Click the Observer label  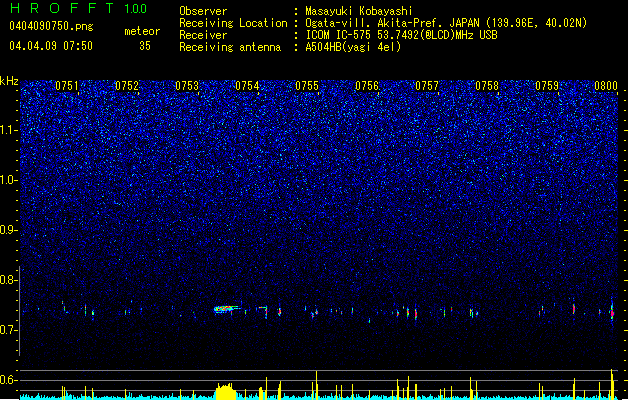[x=203, y=11]
